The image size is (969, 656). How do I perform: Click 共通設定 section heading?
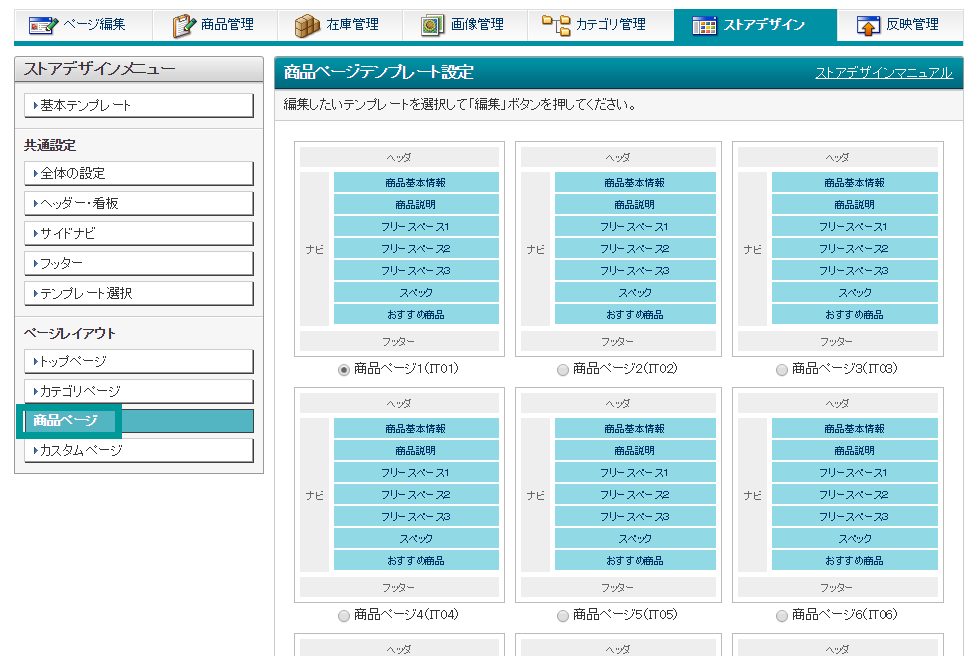pyautogui.click(x=50, y=145)
